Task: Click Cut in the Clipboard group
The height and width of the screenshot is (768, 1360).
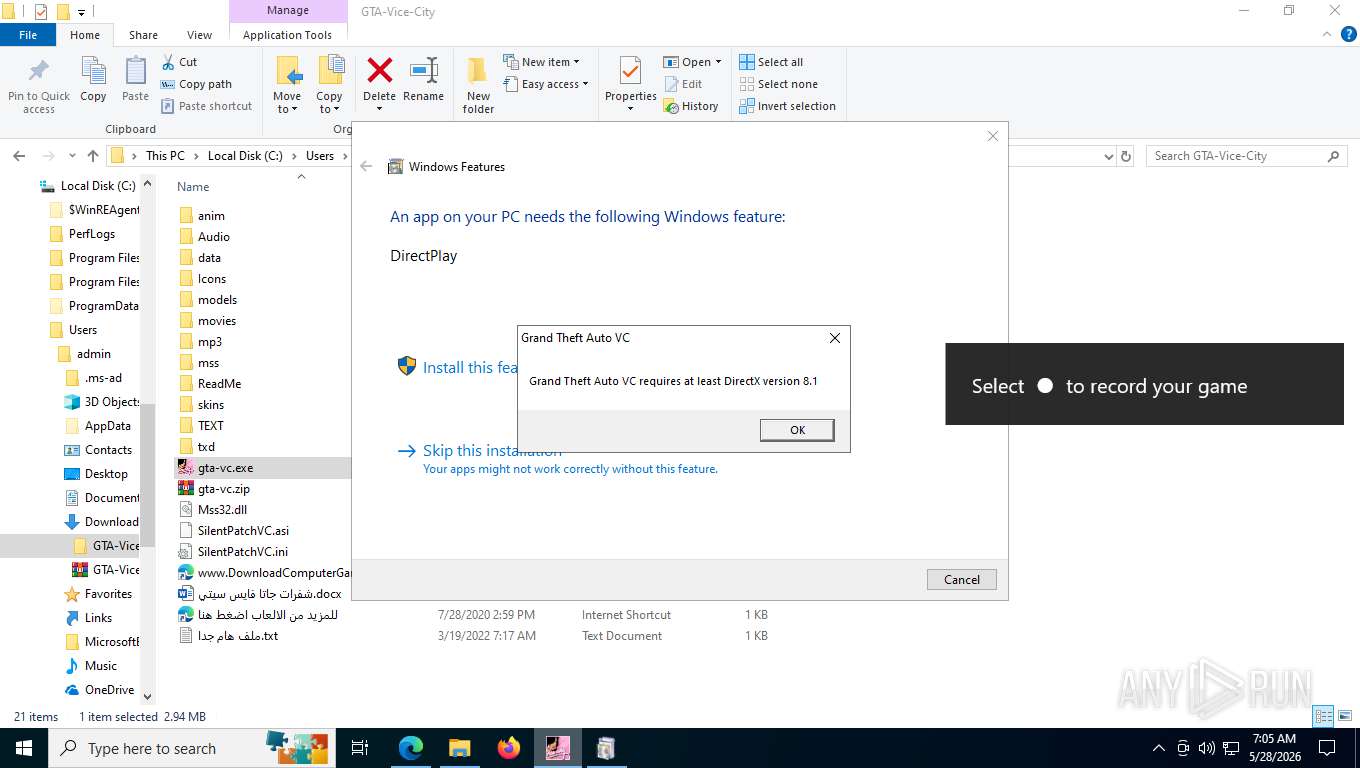Action: pos(179,62)
